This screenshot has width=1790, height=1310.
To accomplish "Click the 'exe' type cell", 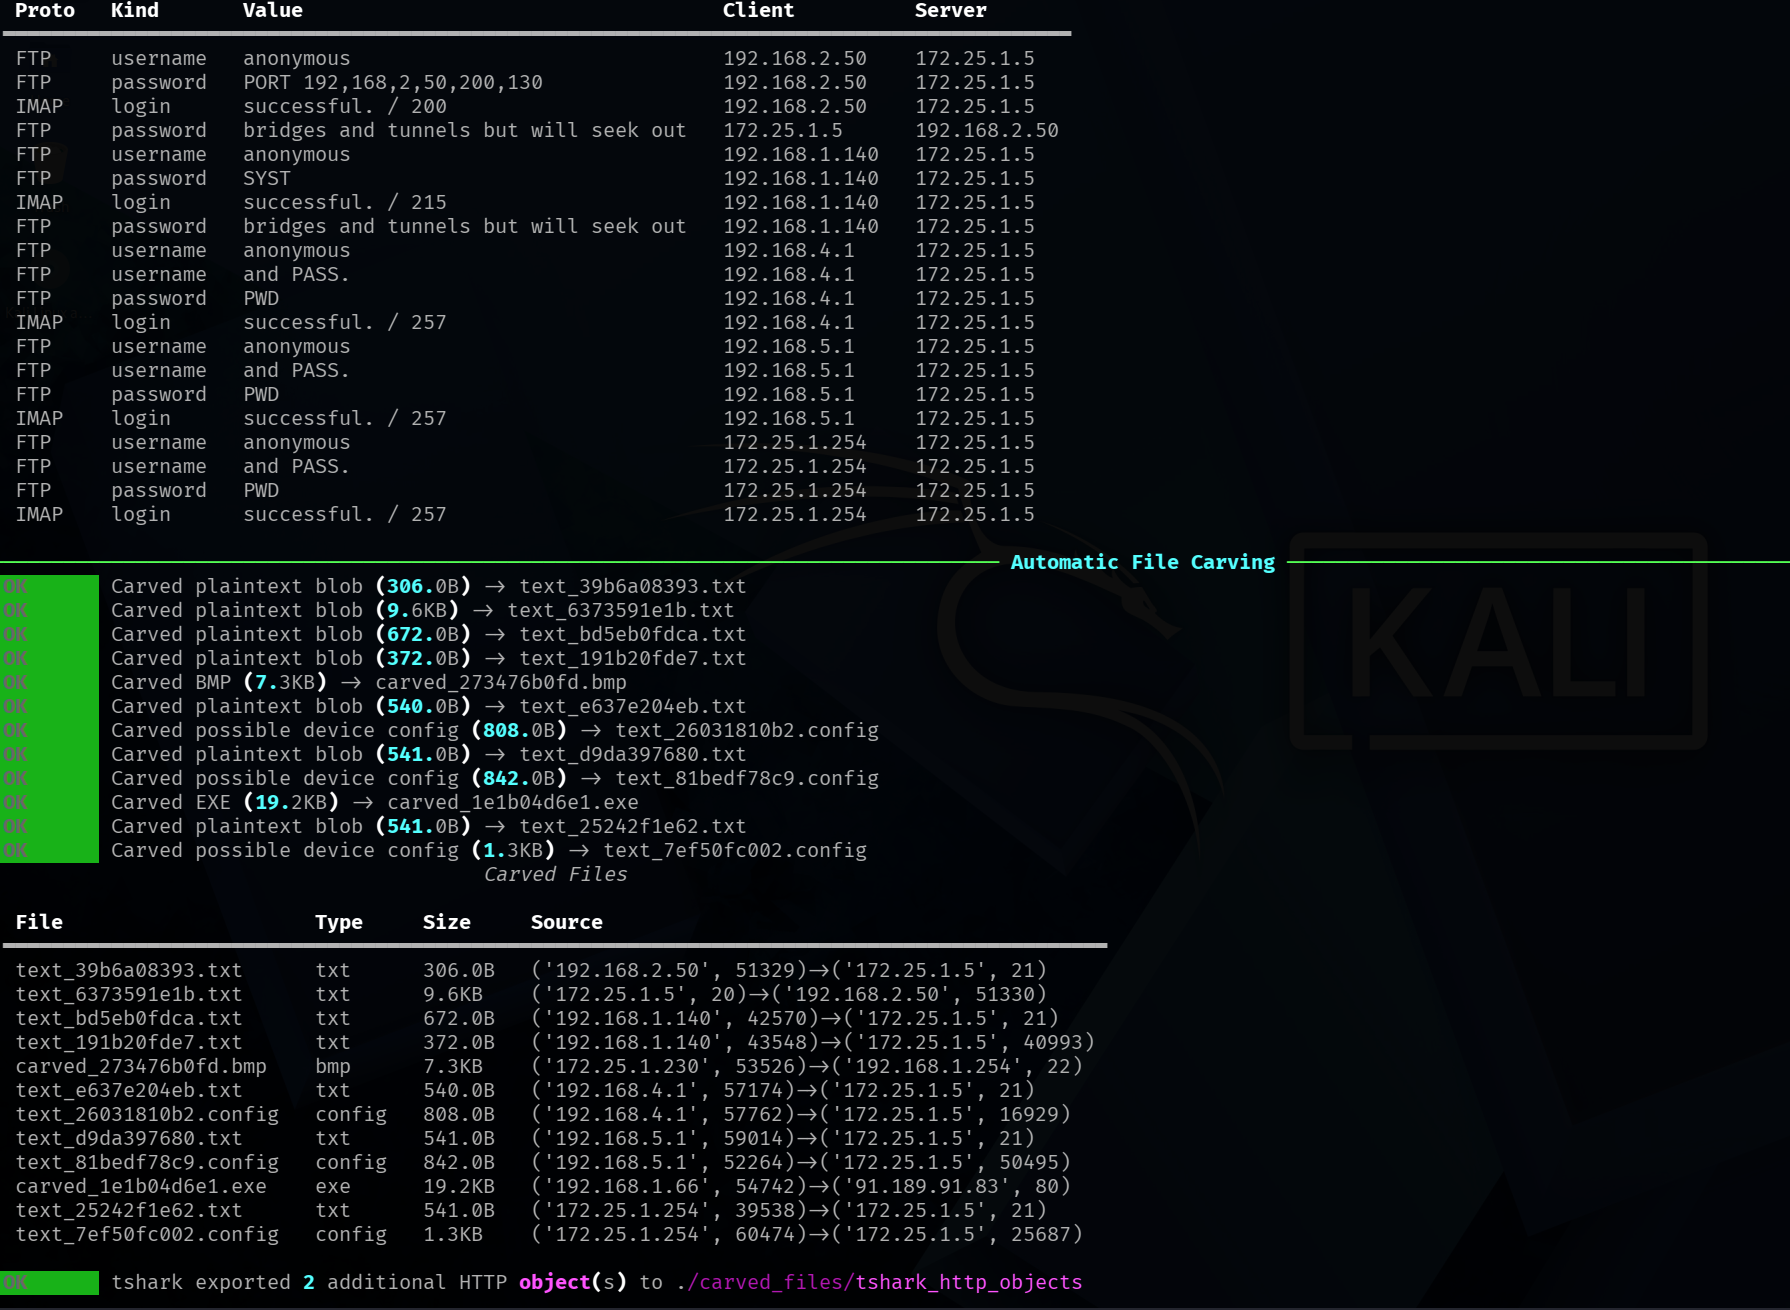I will point(333,1187).
